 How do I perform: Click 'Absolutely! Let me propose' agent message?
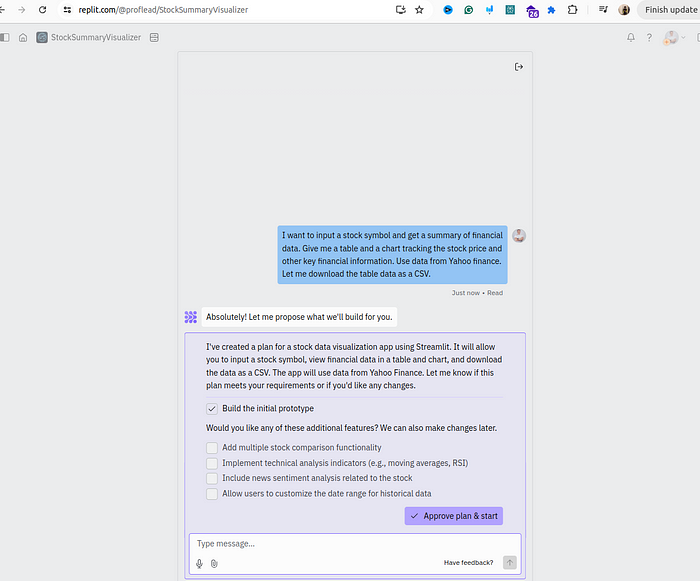299,317
